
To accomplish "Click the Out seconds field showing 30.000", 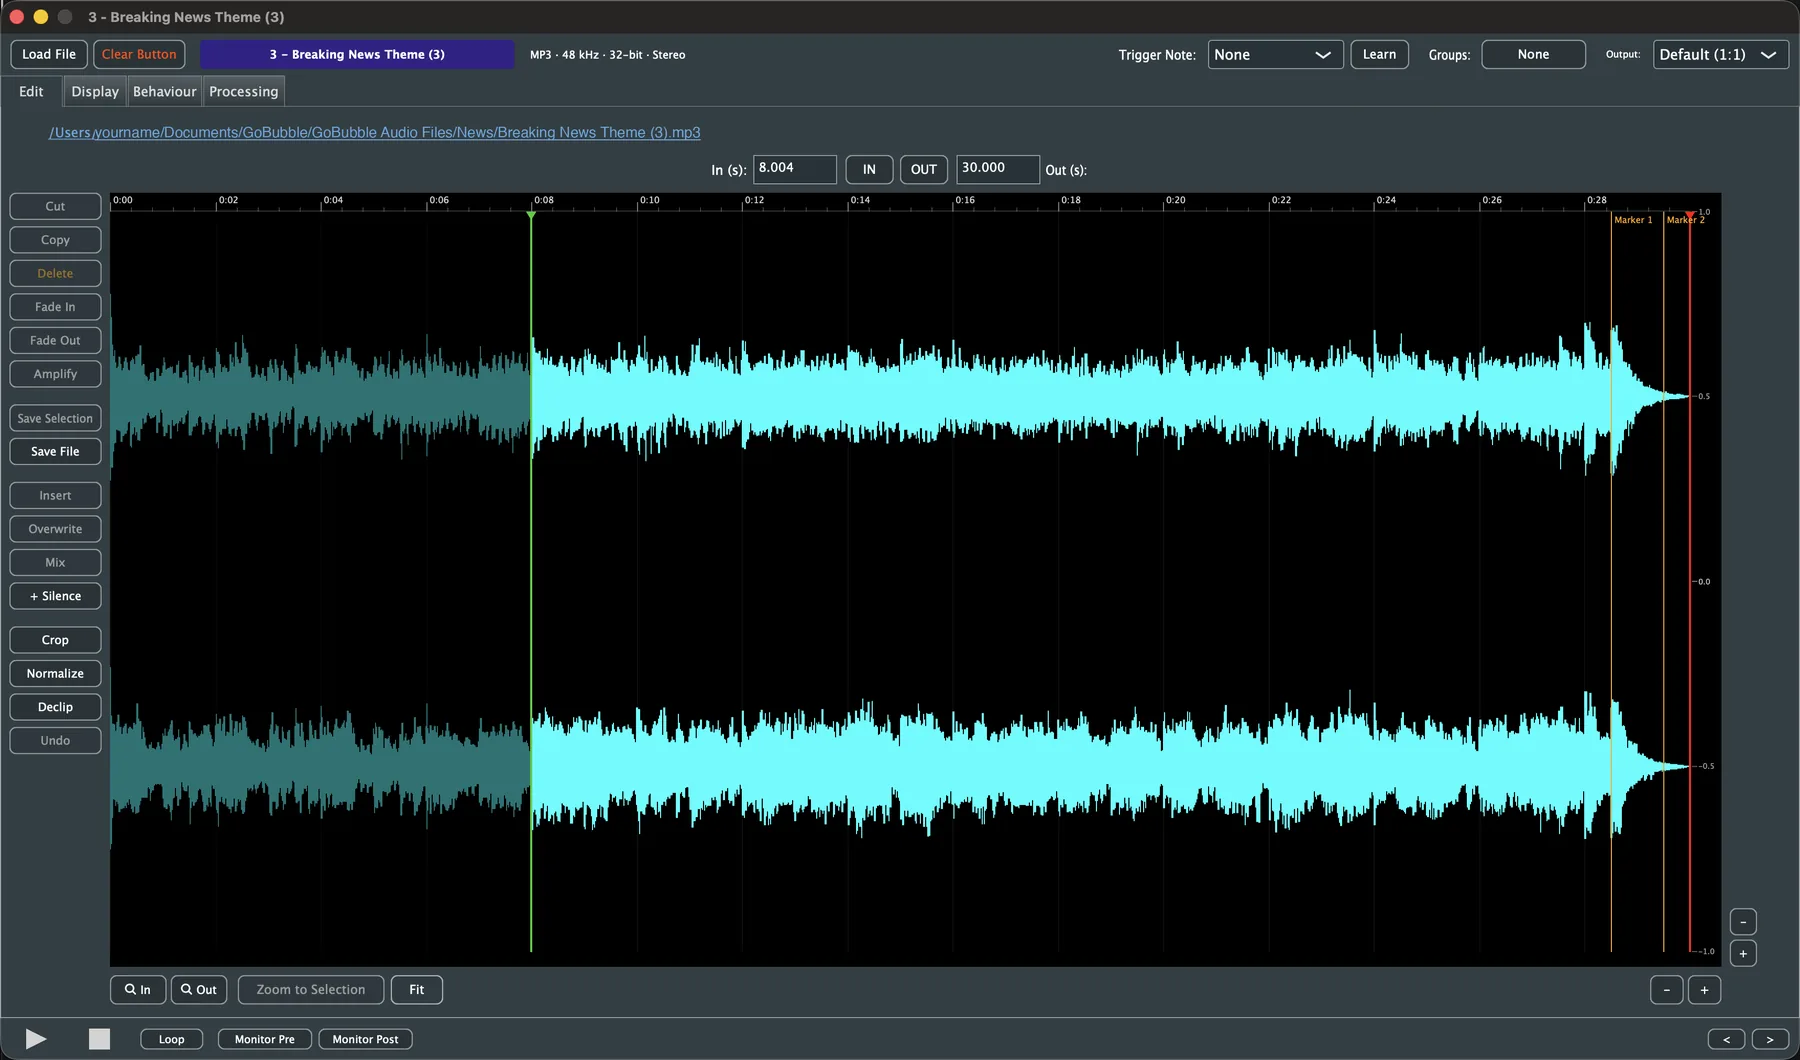I will (x=998, y=169).
